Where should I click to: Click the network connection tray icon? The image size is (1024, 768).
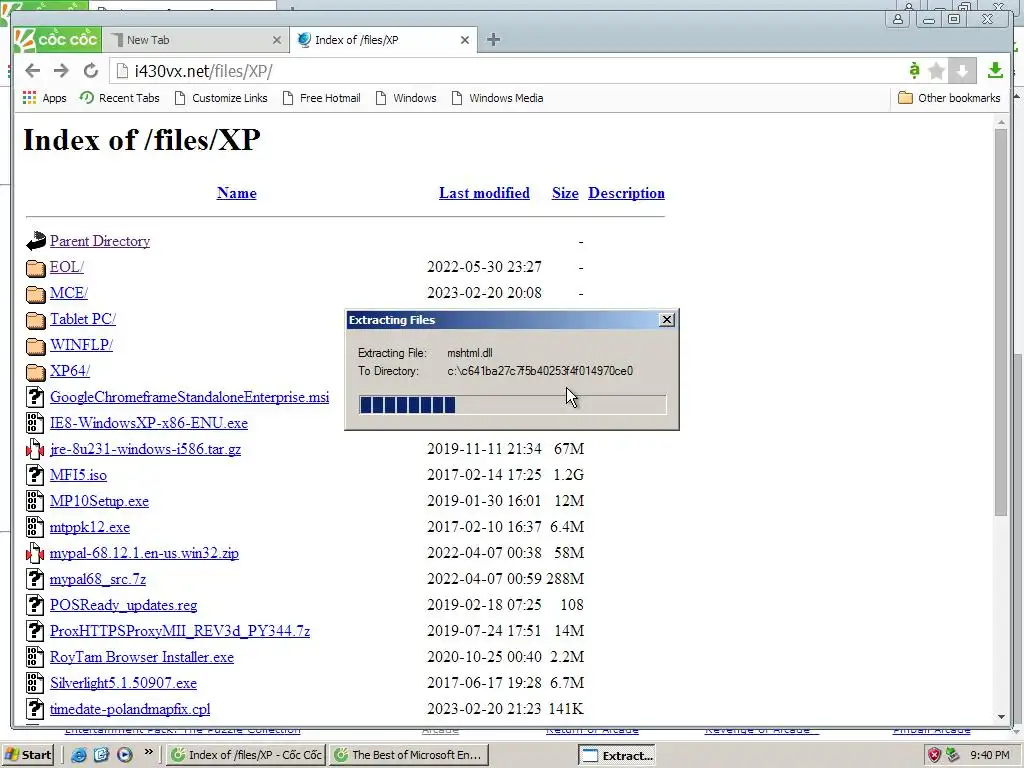(x=953, y=755)
